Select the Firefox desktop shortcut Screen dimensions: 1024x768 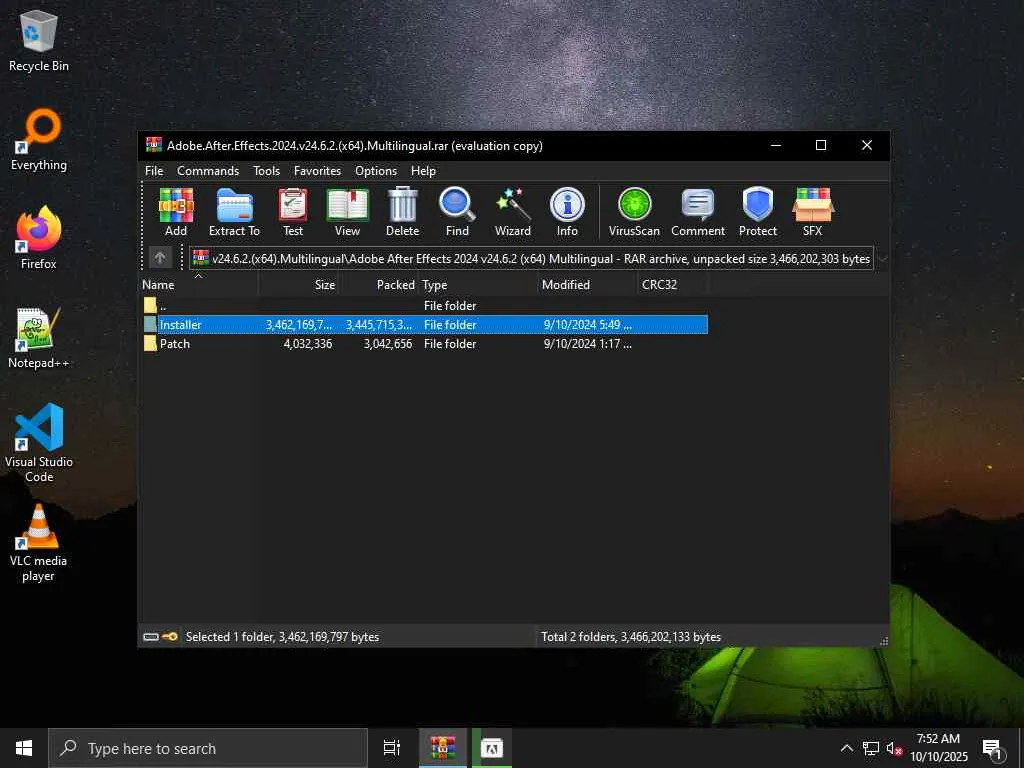coord(39,238)
